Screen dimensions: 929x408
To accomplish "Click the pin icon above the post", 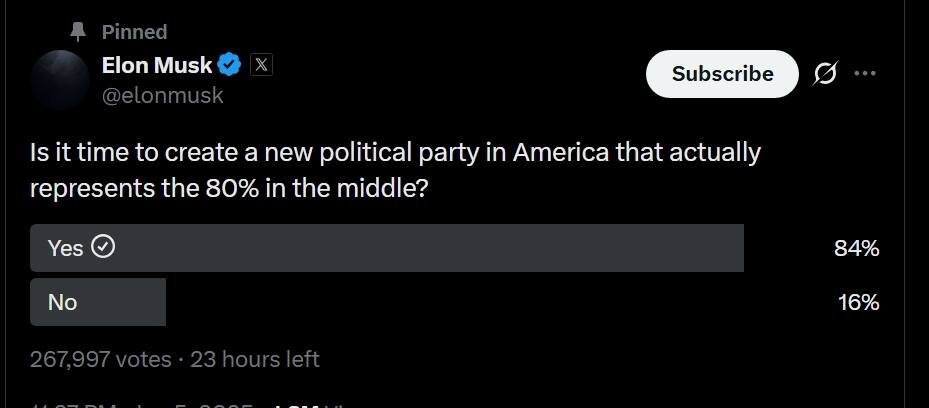I will tap(78, 32).
